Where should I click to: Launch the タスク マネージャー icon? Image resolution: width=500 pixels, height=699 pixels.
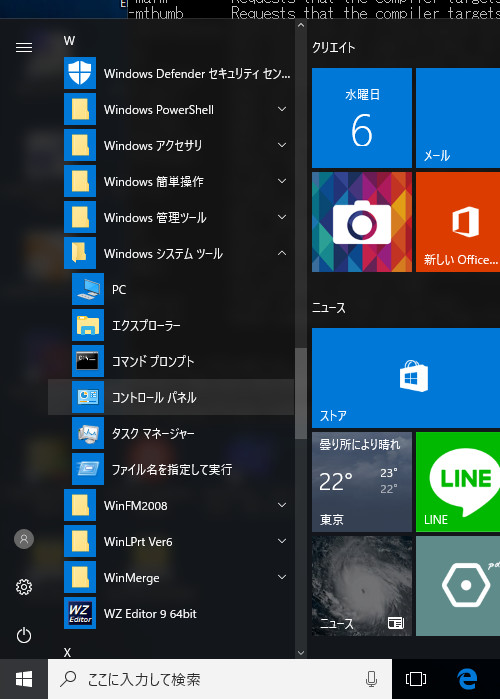point(88,433)
